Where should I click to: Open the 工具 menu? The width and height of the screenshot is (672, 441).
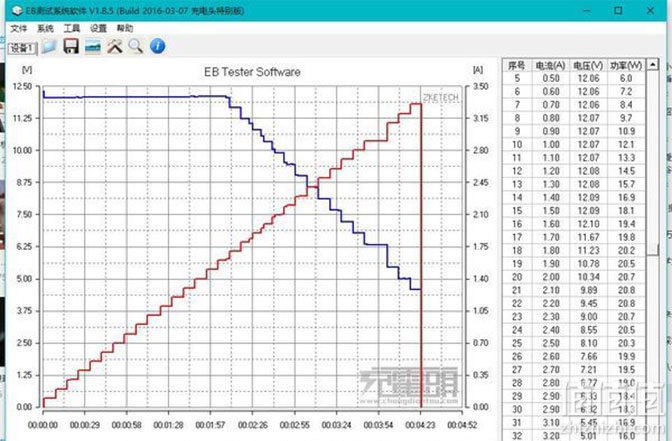tap(72, 28)
